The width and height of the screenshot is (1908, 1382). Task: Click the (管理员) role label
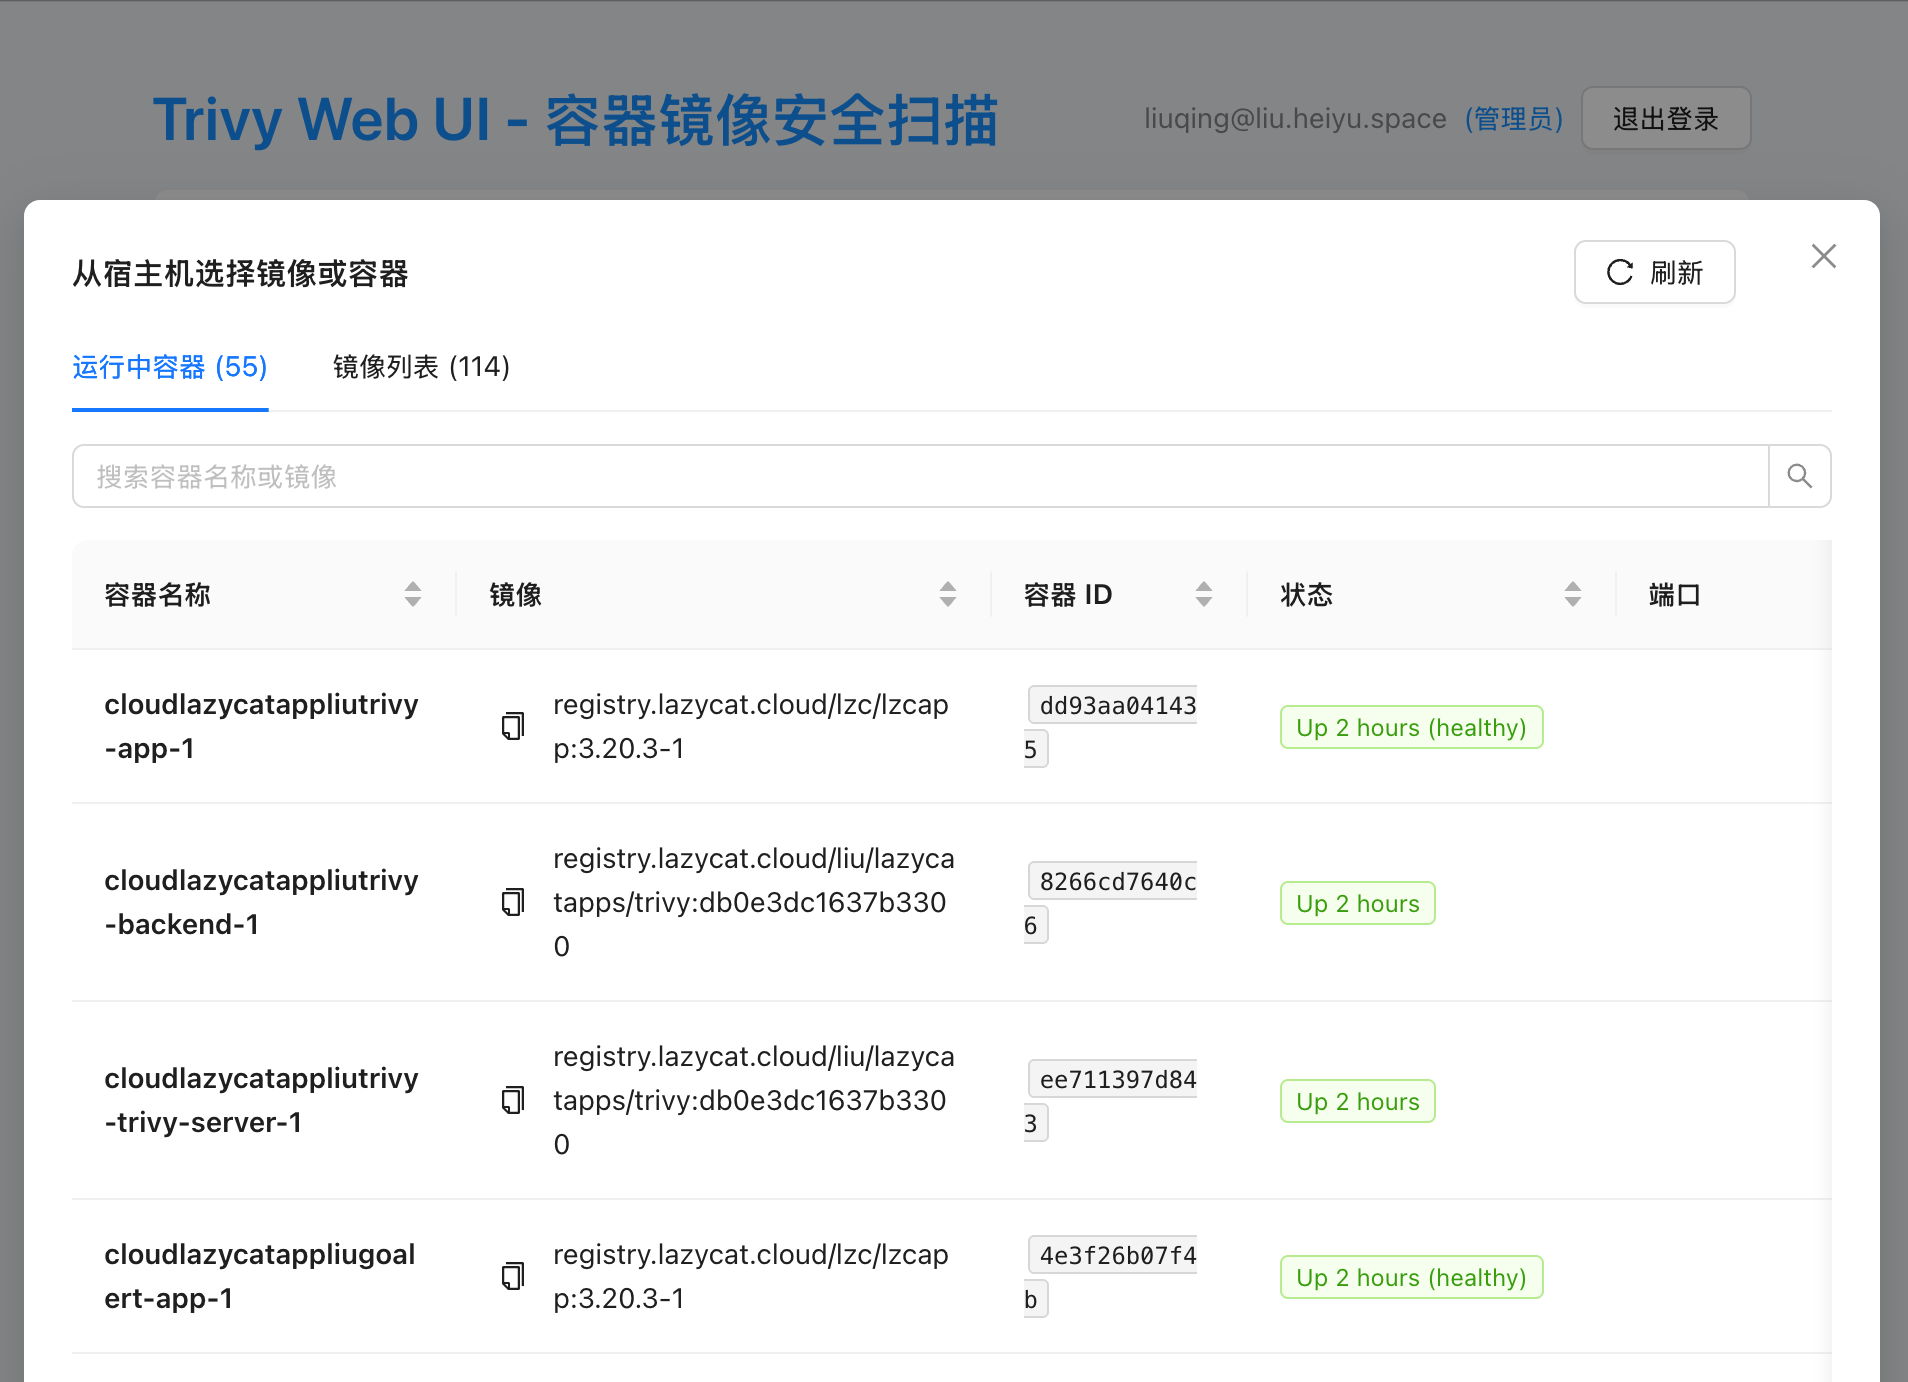(x=1514, y=119)
